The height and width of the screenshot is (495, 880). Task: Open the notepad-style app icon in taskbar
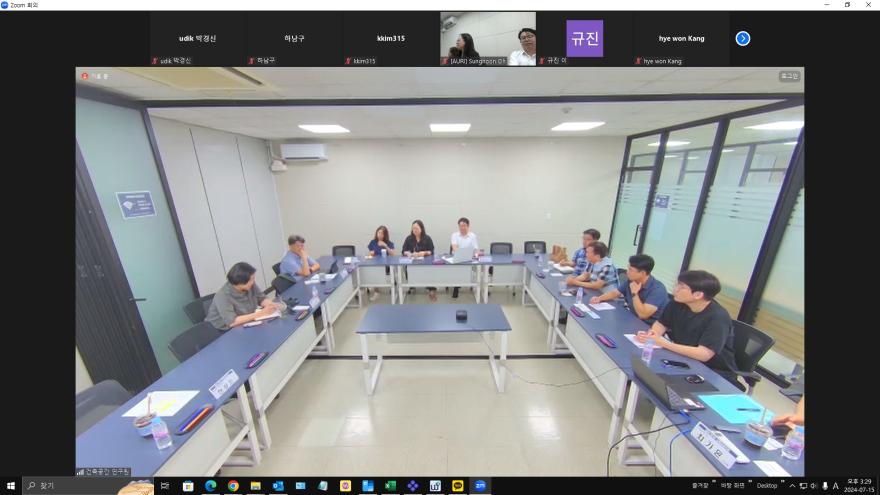[323, 485]
